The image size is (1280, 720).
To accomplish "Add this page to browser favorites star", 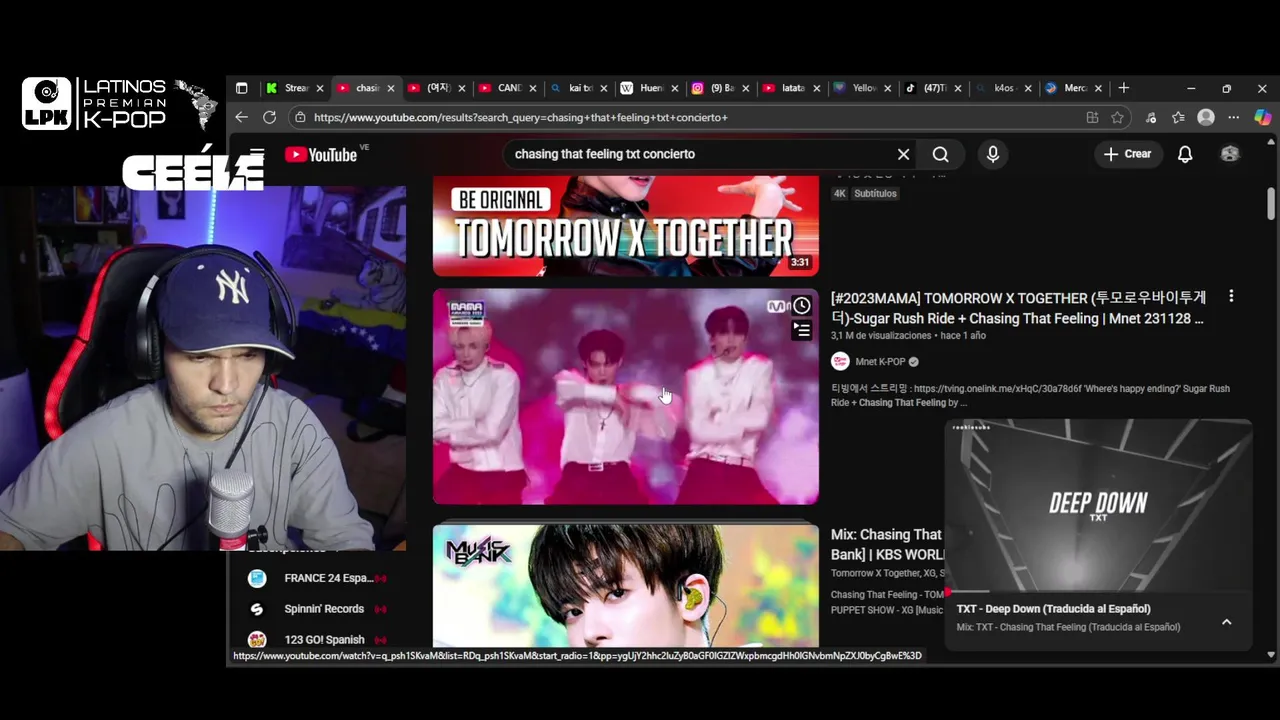I will pyautogui.click(x=1117, y=117).
